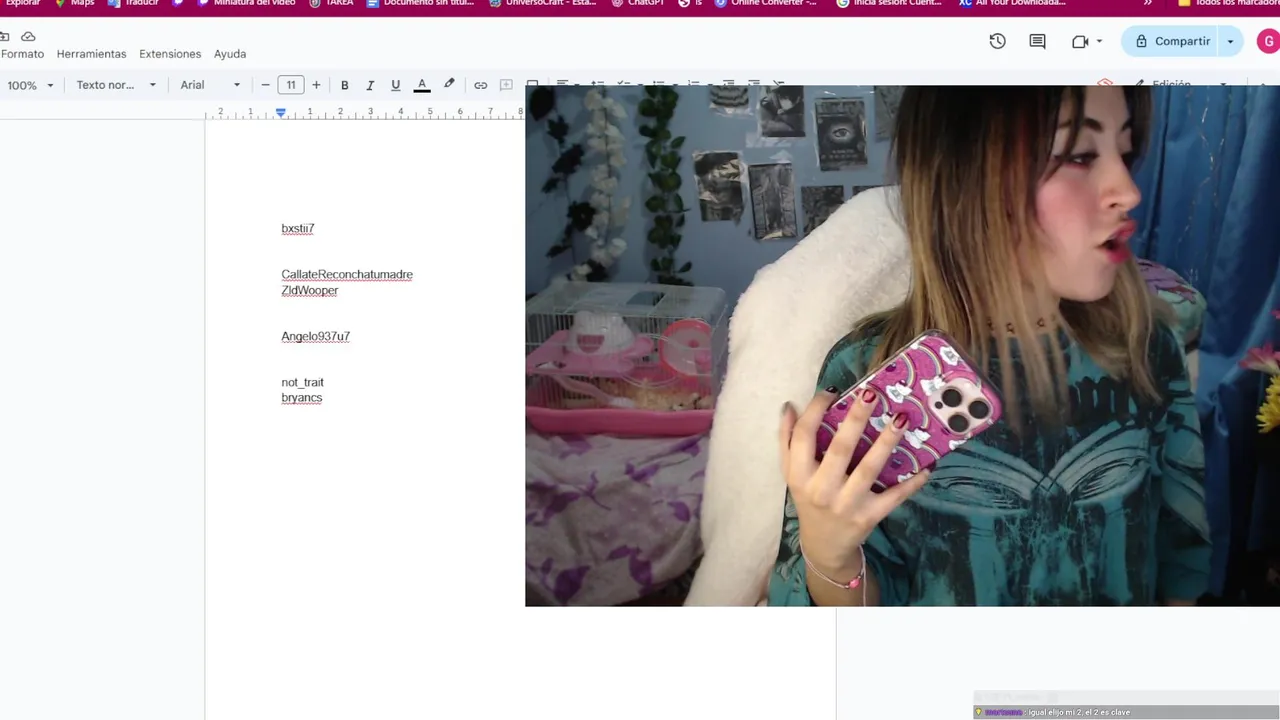
Task: Open the Maps bookmark
Action: point(75,4)
